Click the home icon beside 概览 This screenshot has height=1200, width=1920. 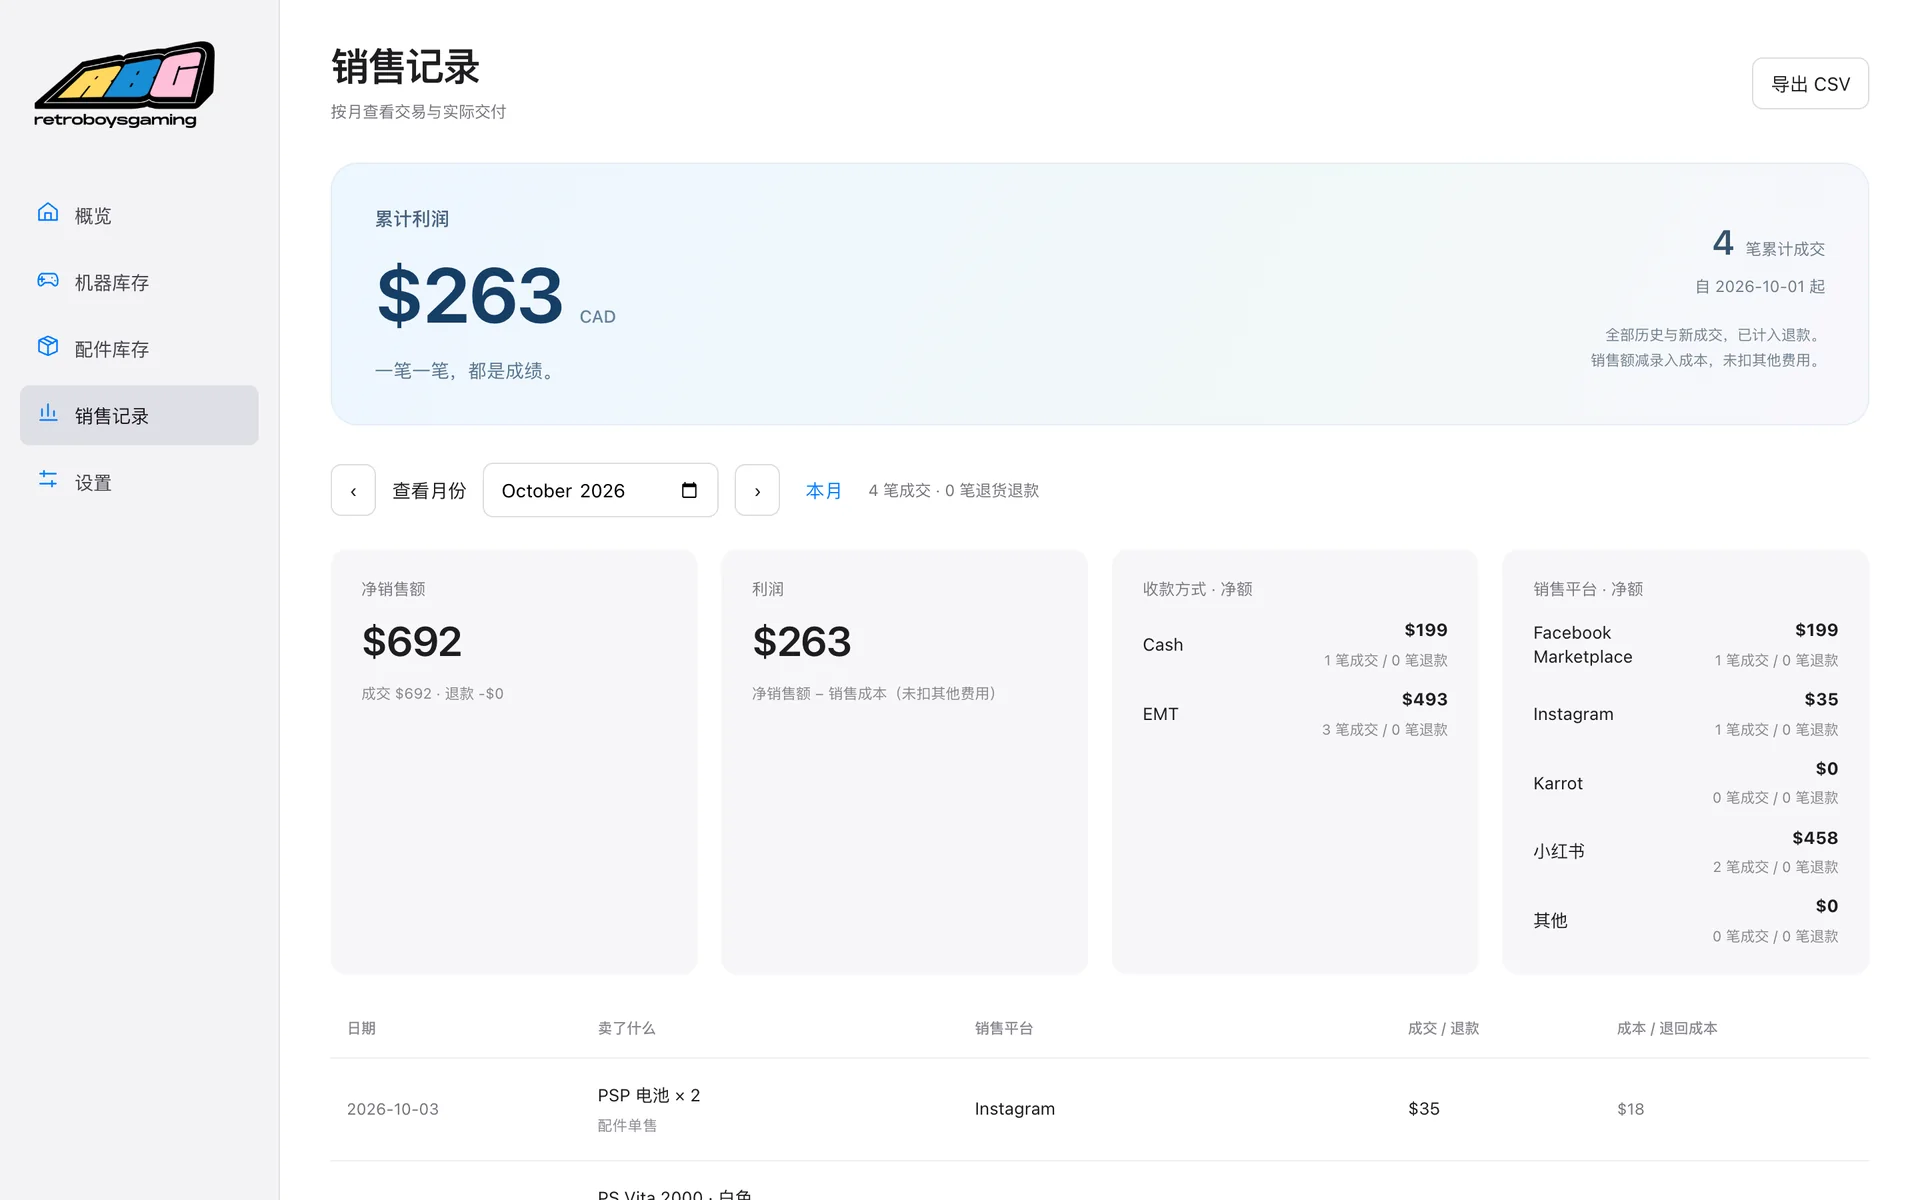point(48,212)
